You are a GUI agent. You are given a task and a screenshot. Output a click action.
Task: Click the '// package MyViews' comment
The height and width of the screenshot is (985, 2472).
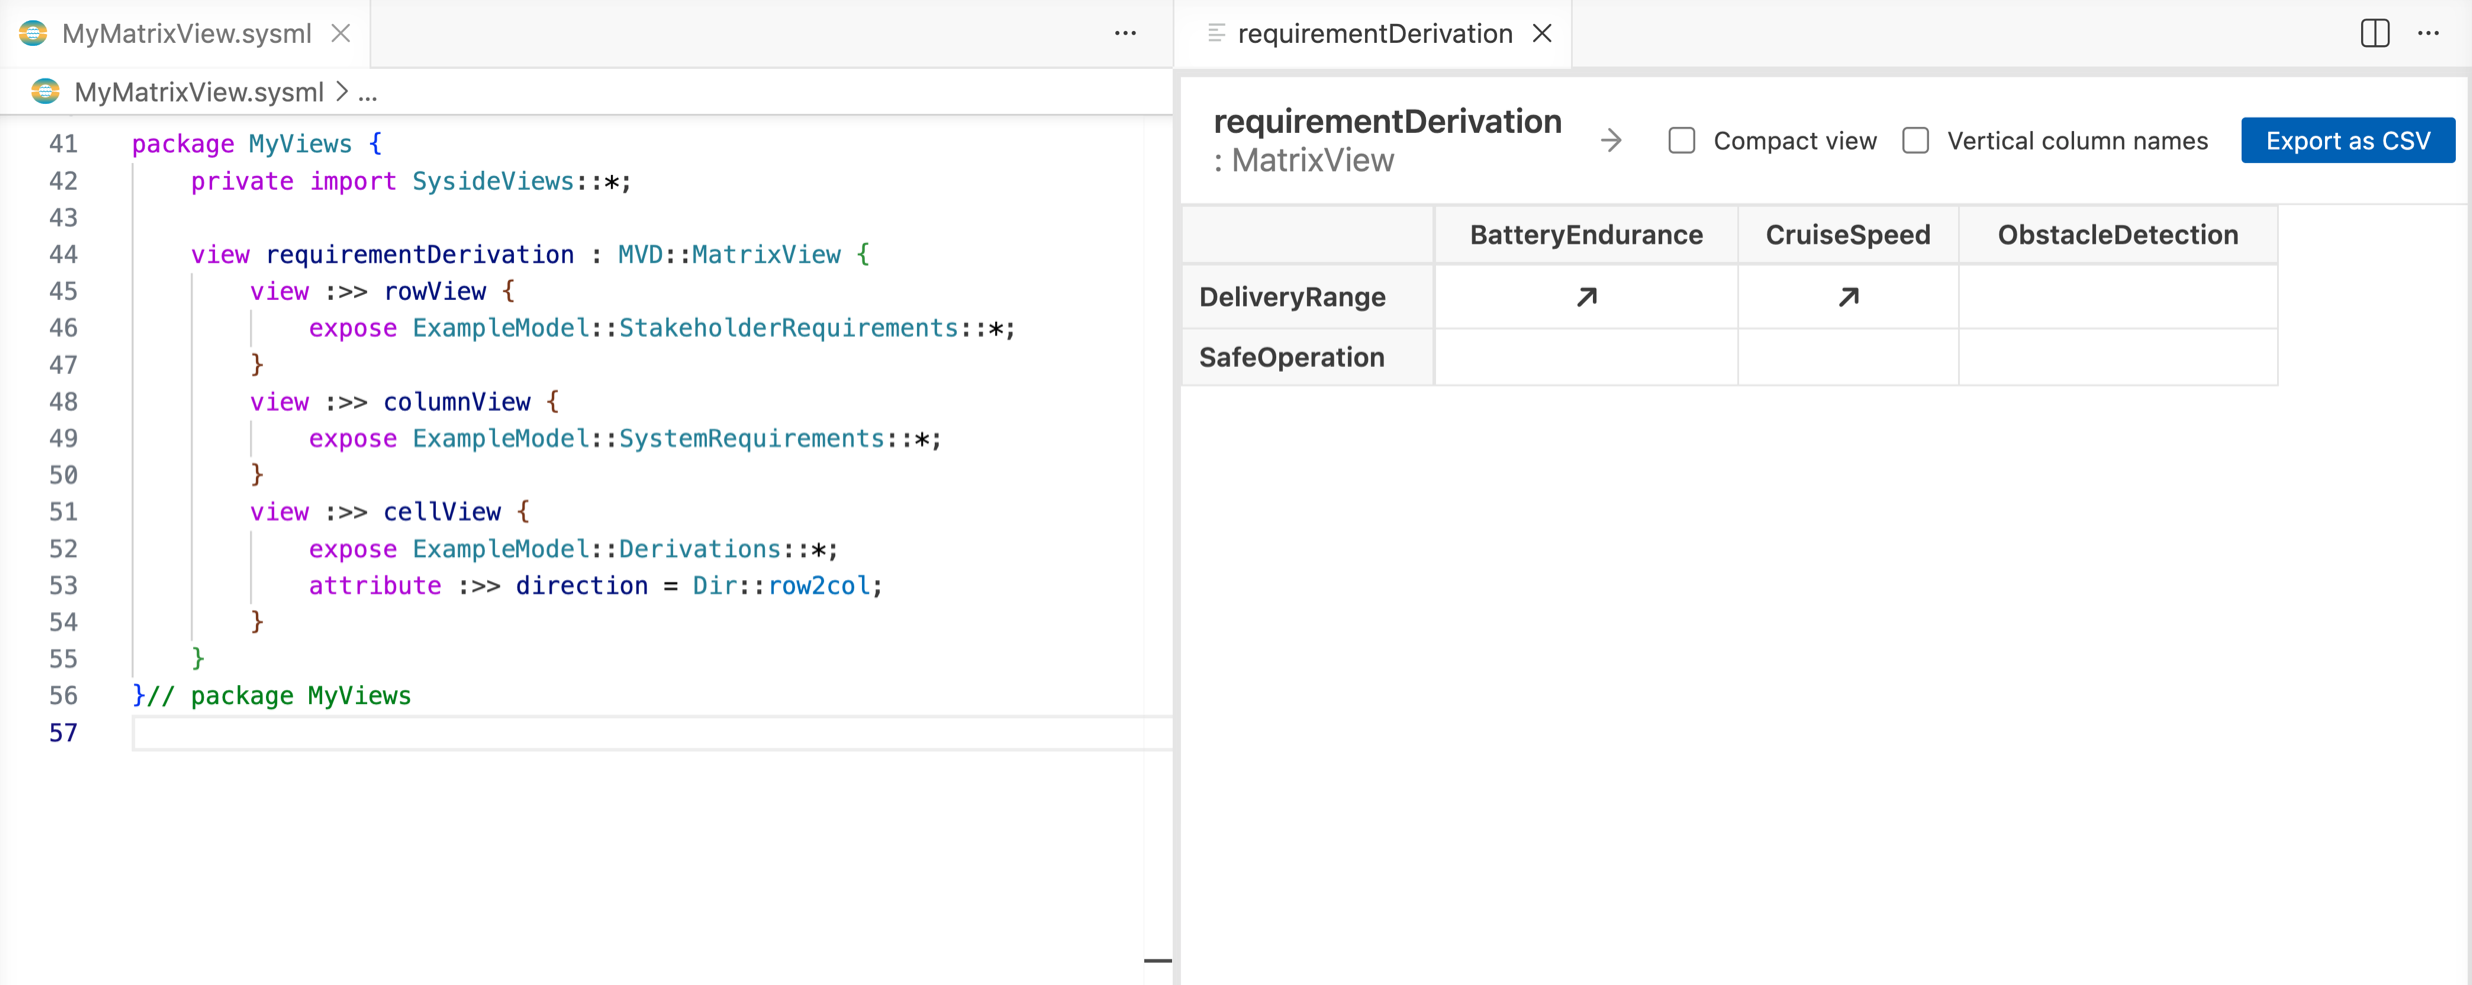(279, 695)
